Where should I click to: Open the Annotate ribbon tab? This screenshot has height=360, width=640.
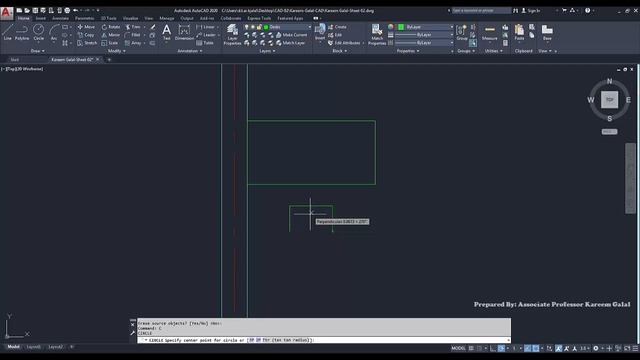pyautogui.click(x=60, y=18)
